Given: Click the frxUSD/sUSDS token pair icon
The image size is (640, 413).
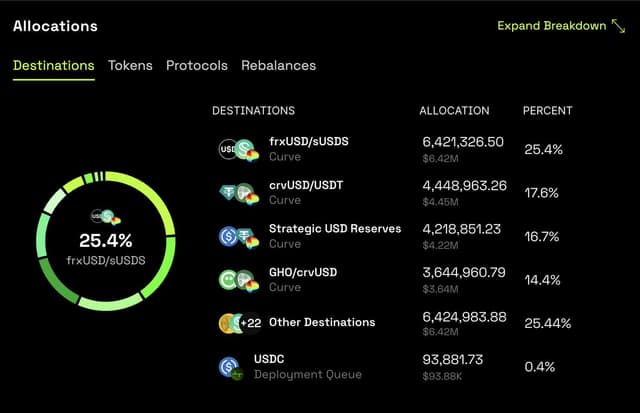Looking at the screenshot, I should point(239,150).
